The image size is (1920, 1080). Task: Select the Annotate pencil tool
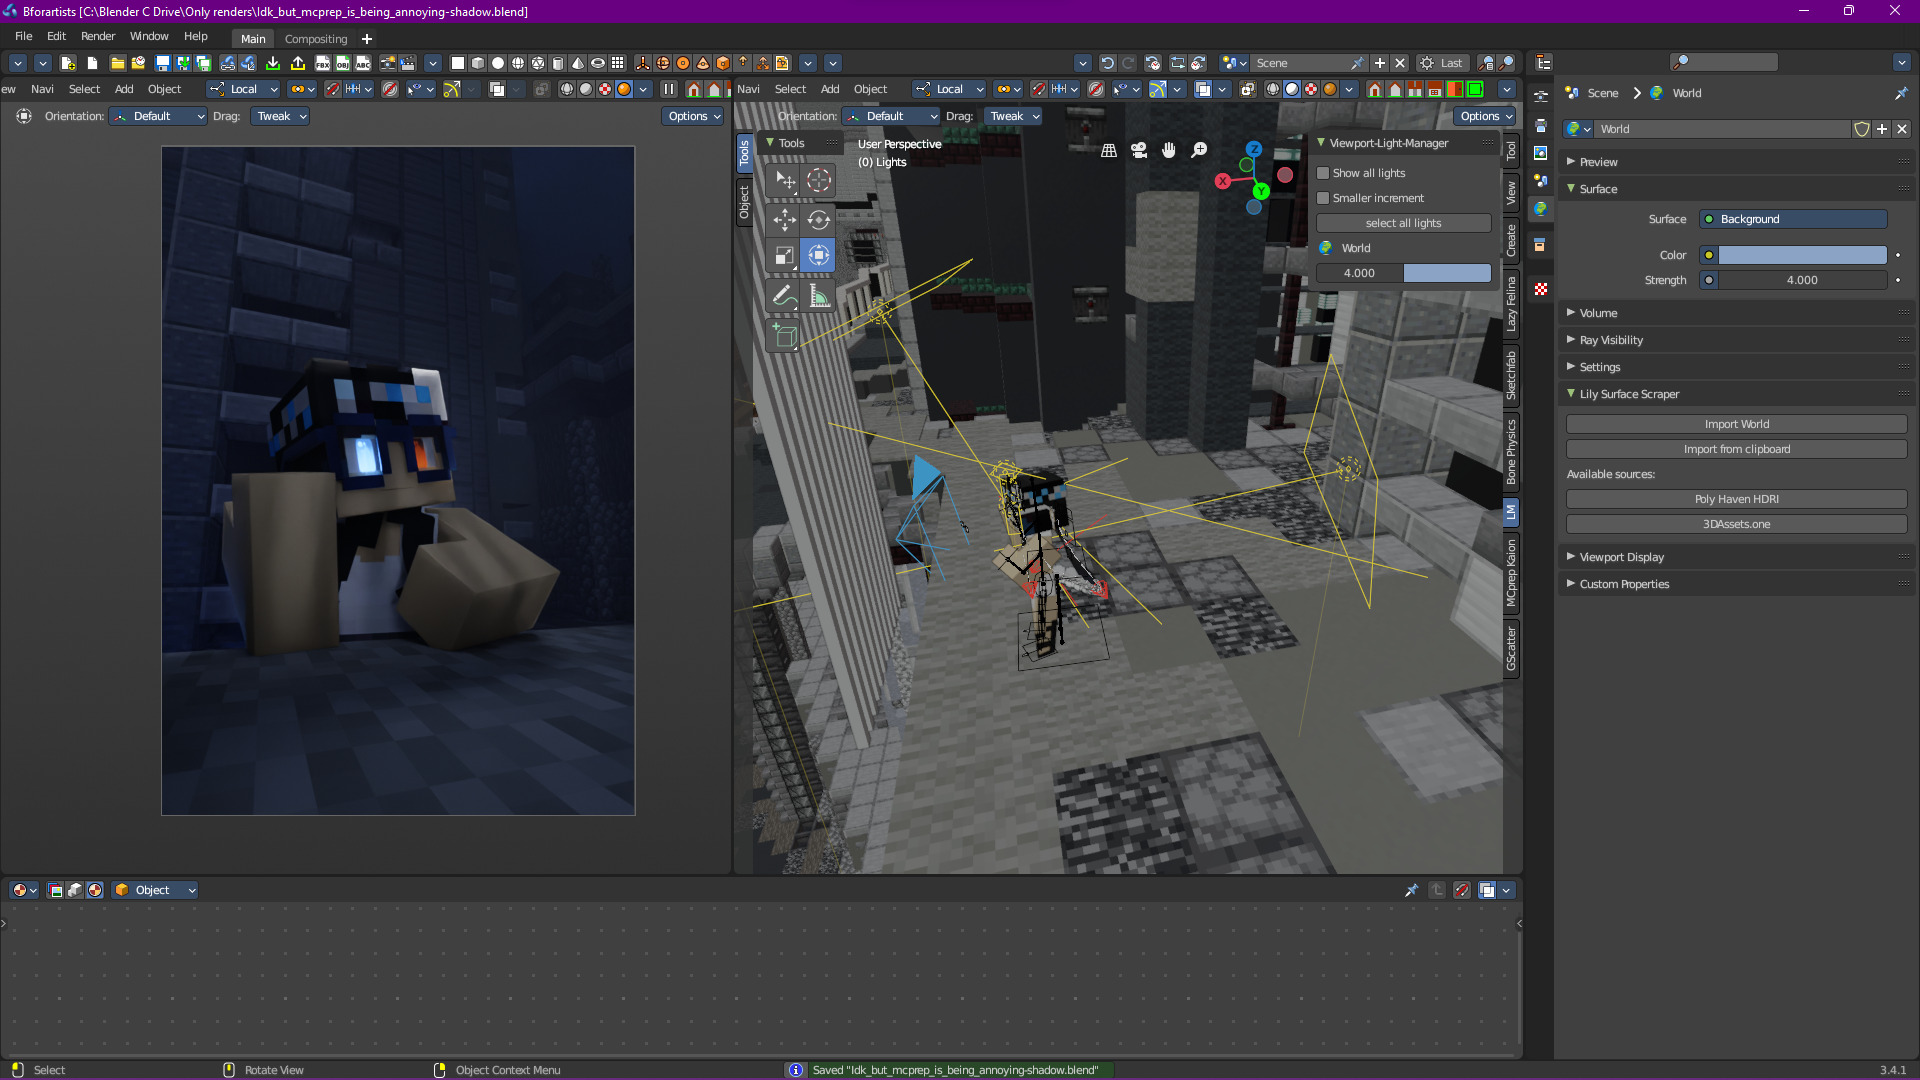(785, 295)
